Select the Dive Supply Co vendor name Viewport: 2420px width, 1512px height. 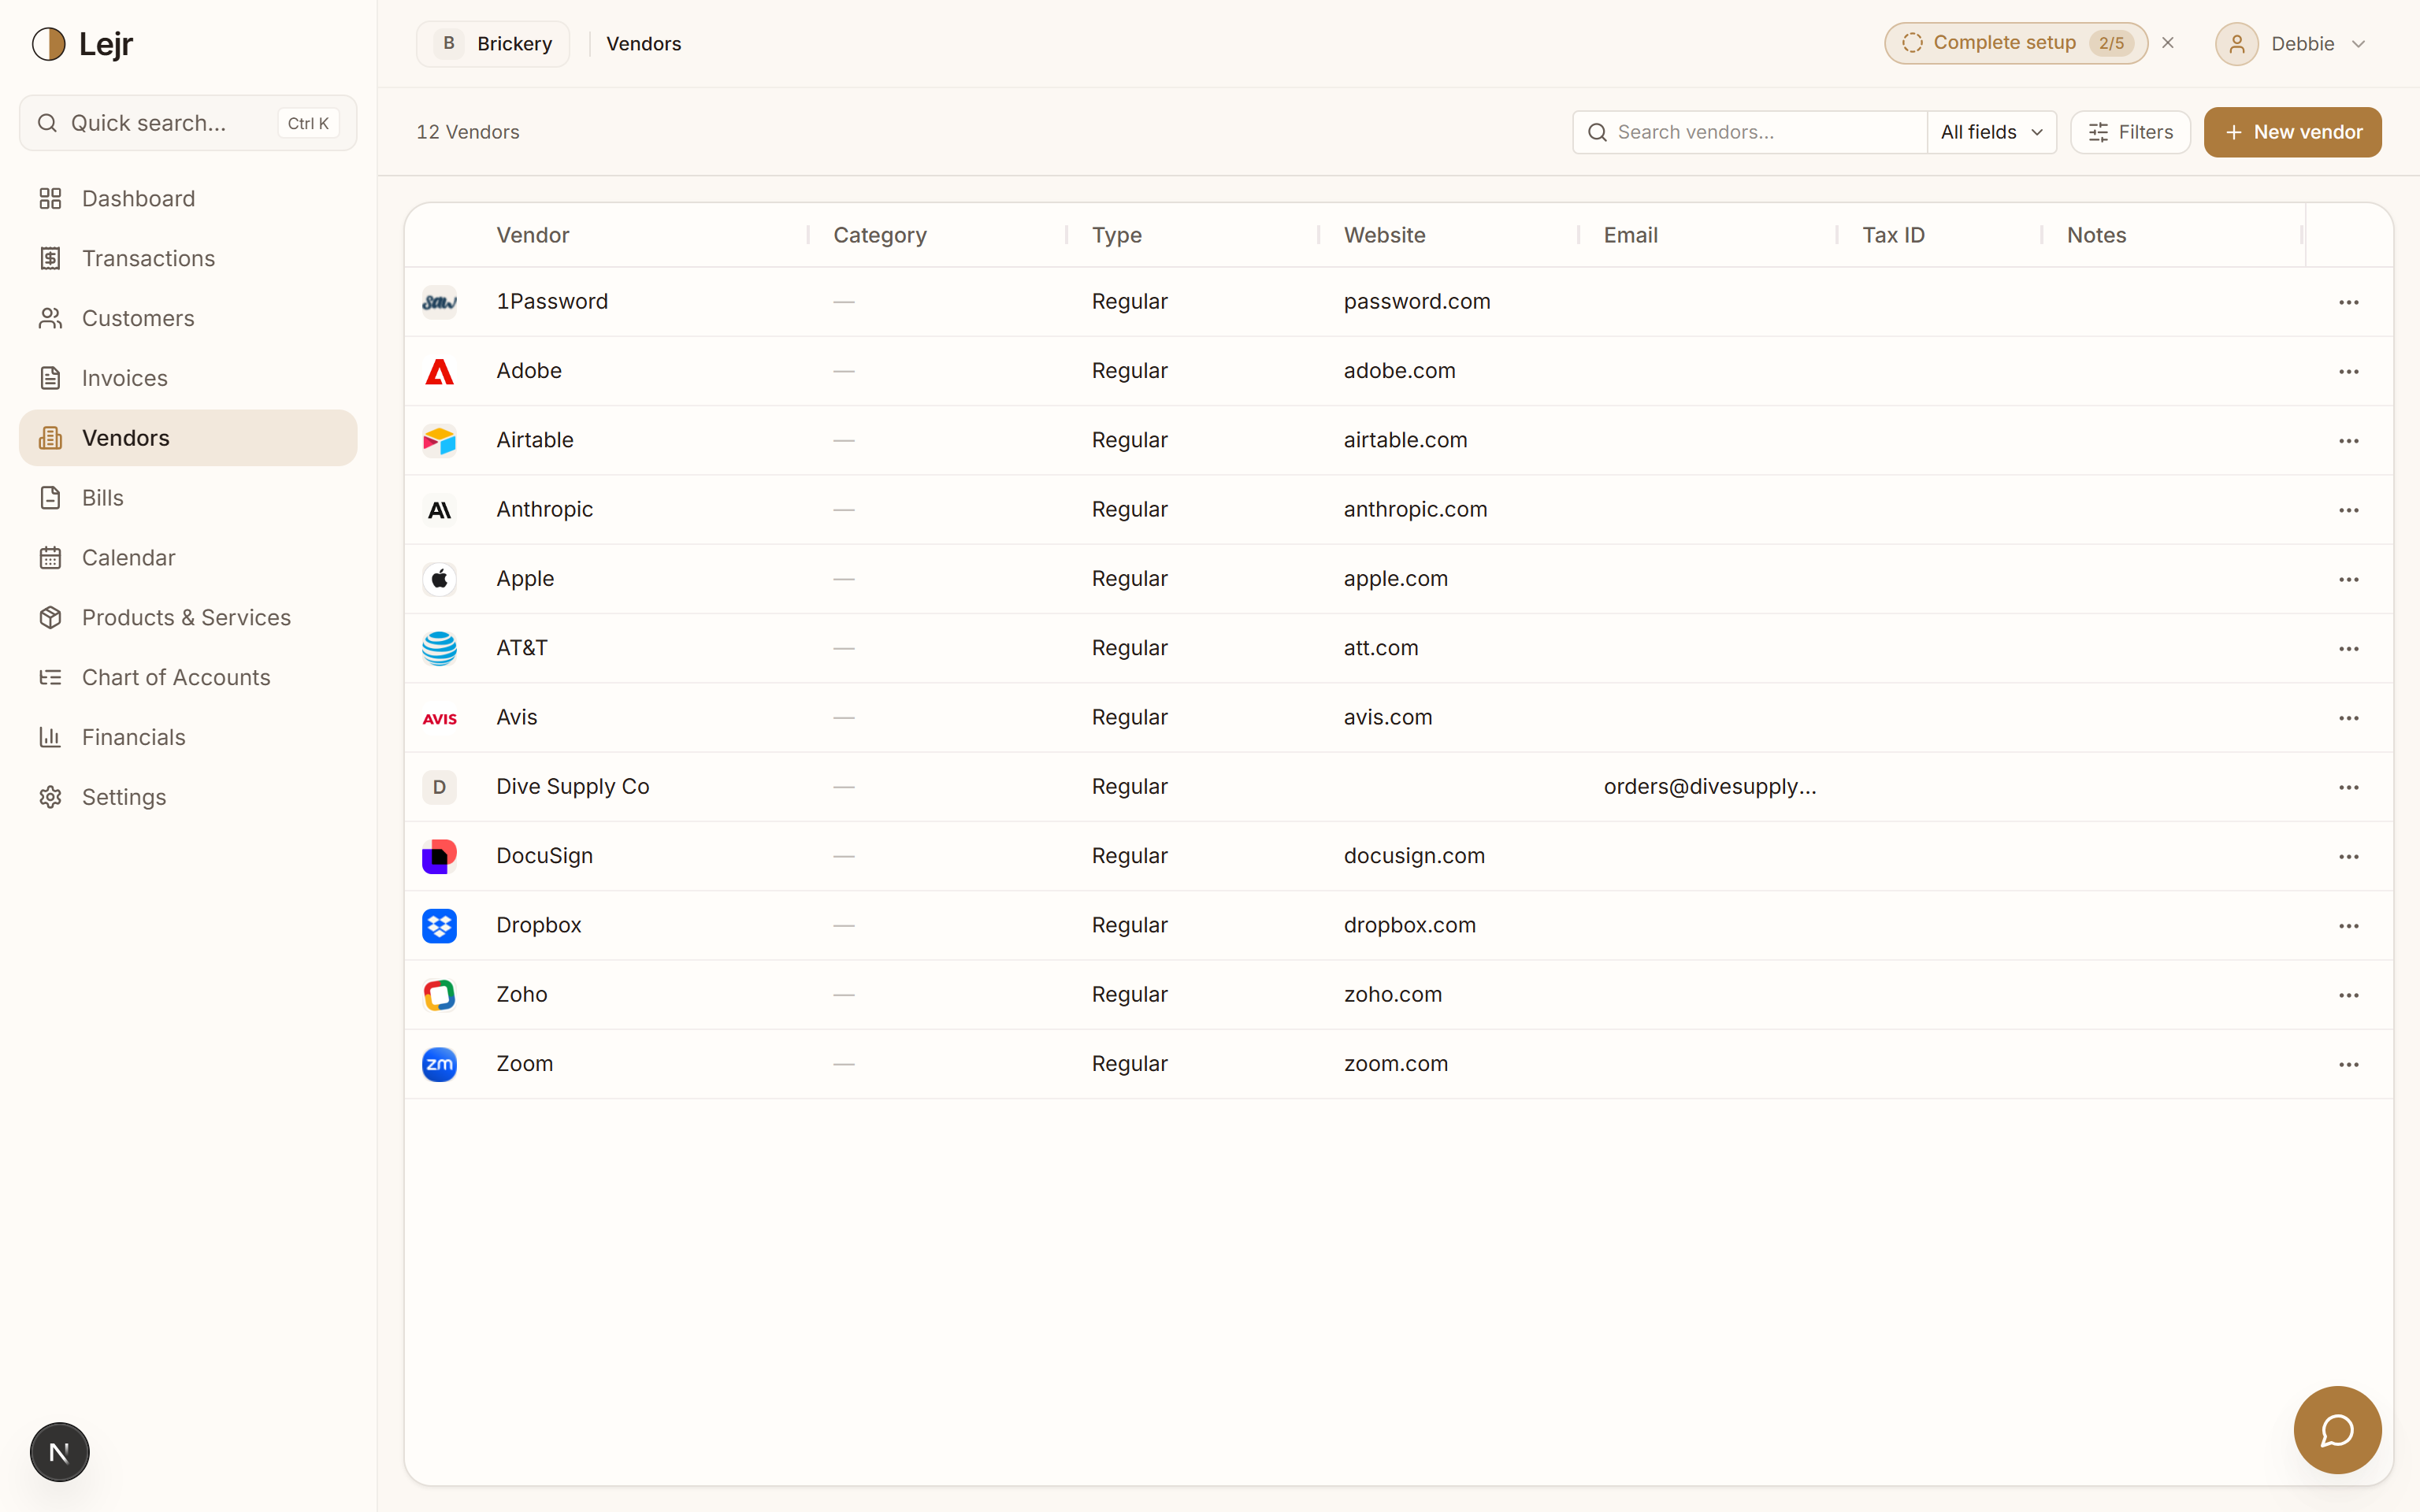(x=572, y=786)
